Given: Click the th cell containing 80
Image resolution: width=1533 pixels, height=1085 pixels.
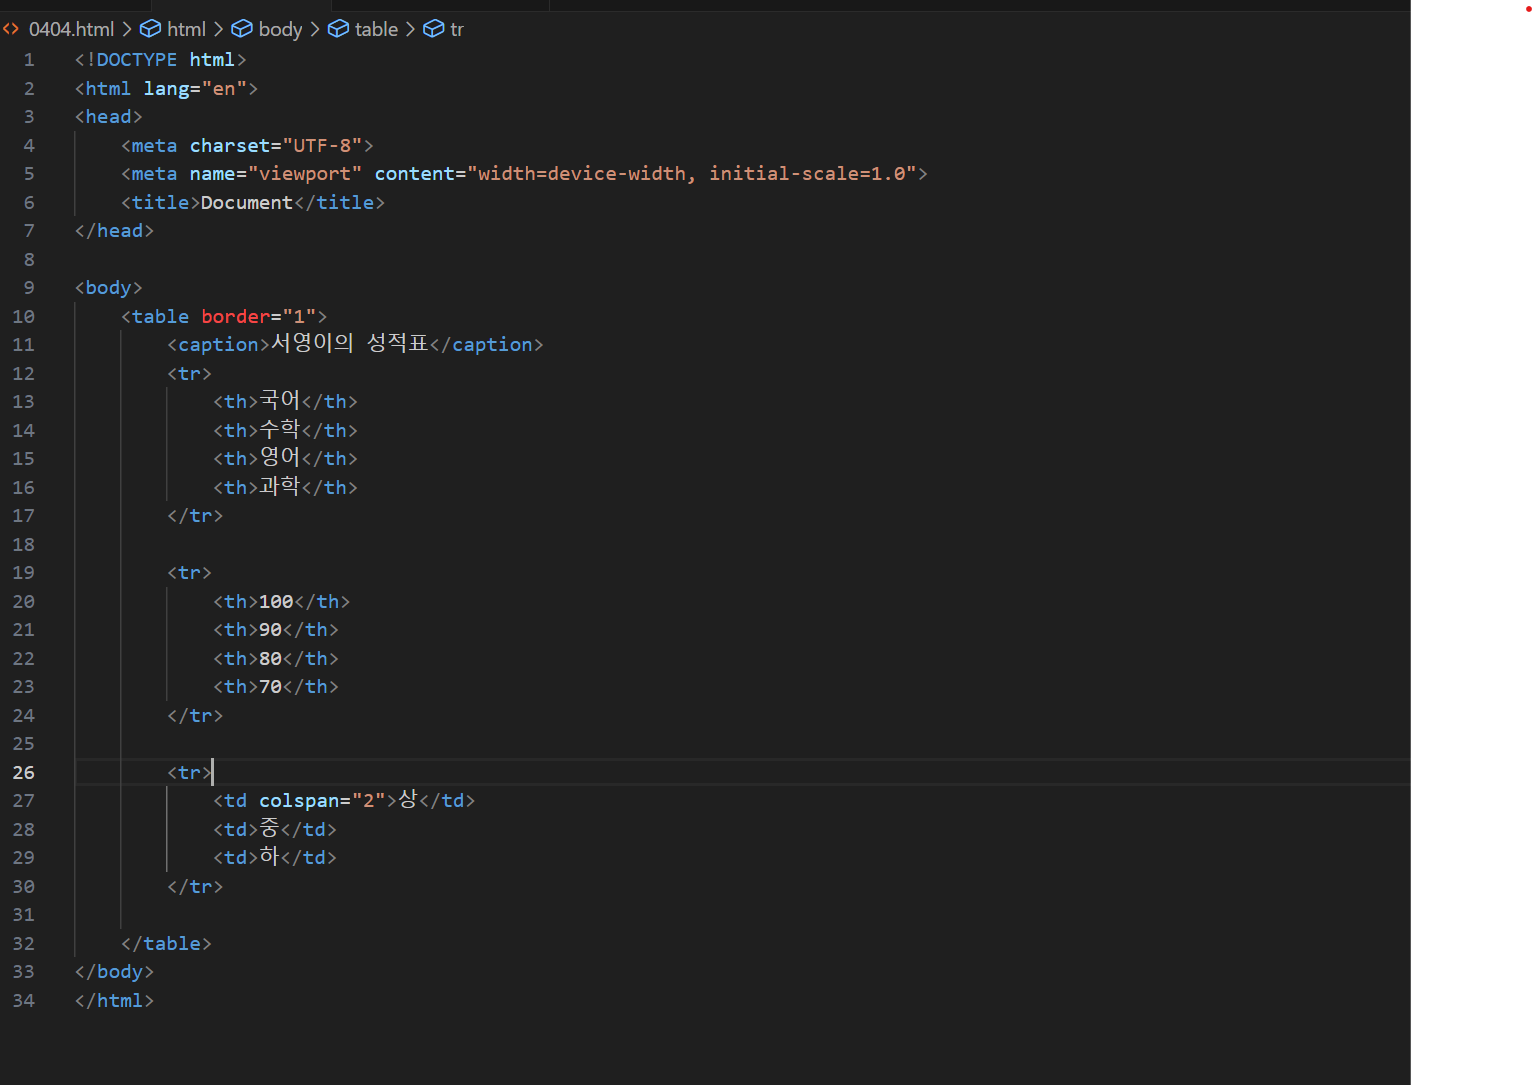Looking at the screenshot, I should tap(276, 659).
